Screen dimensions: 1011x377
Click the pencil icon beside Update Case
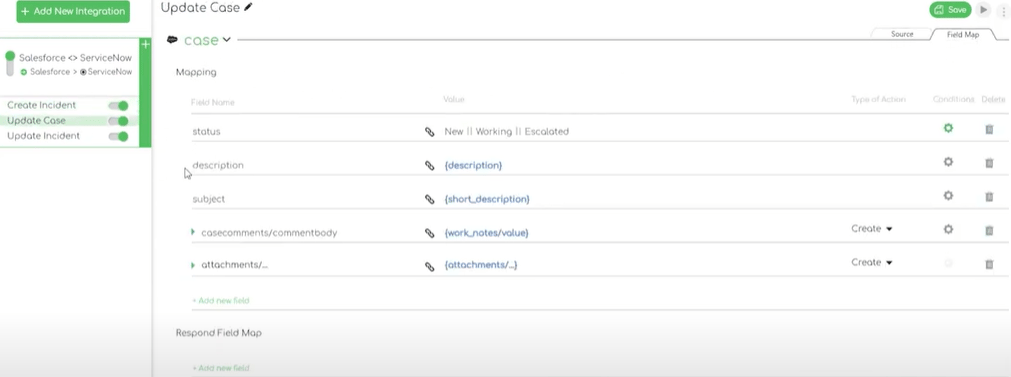249,8
